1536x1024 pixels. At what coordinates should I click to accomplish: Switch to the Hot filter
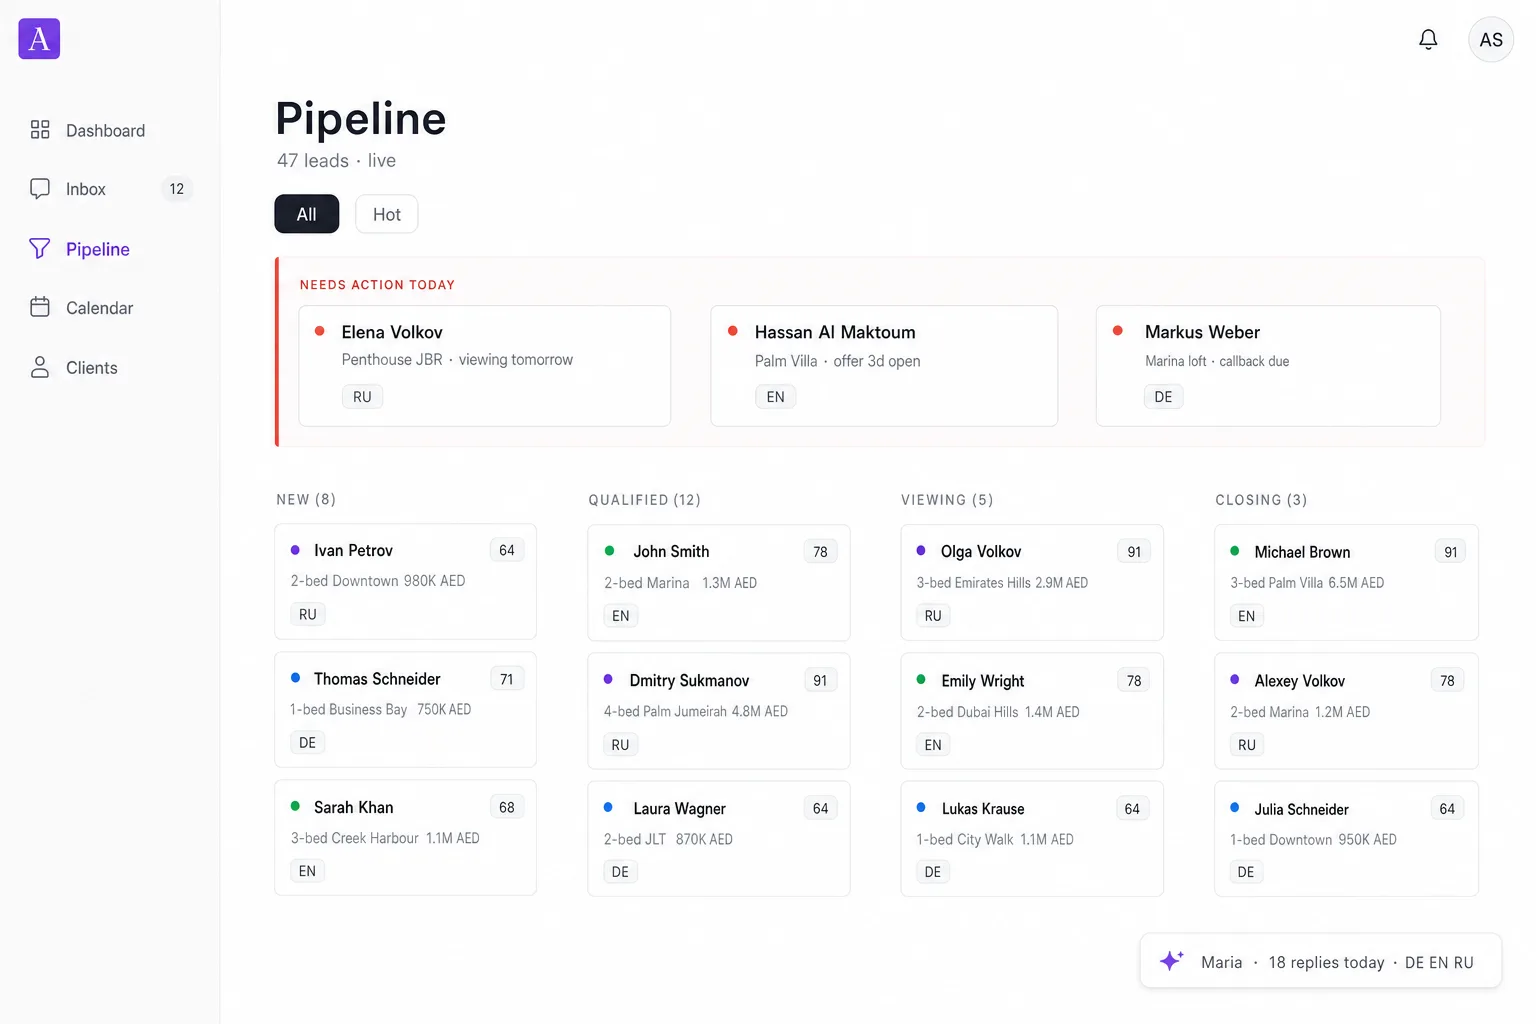coord(387,214)
